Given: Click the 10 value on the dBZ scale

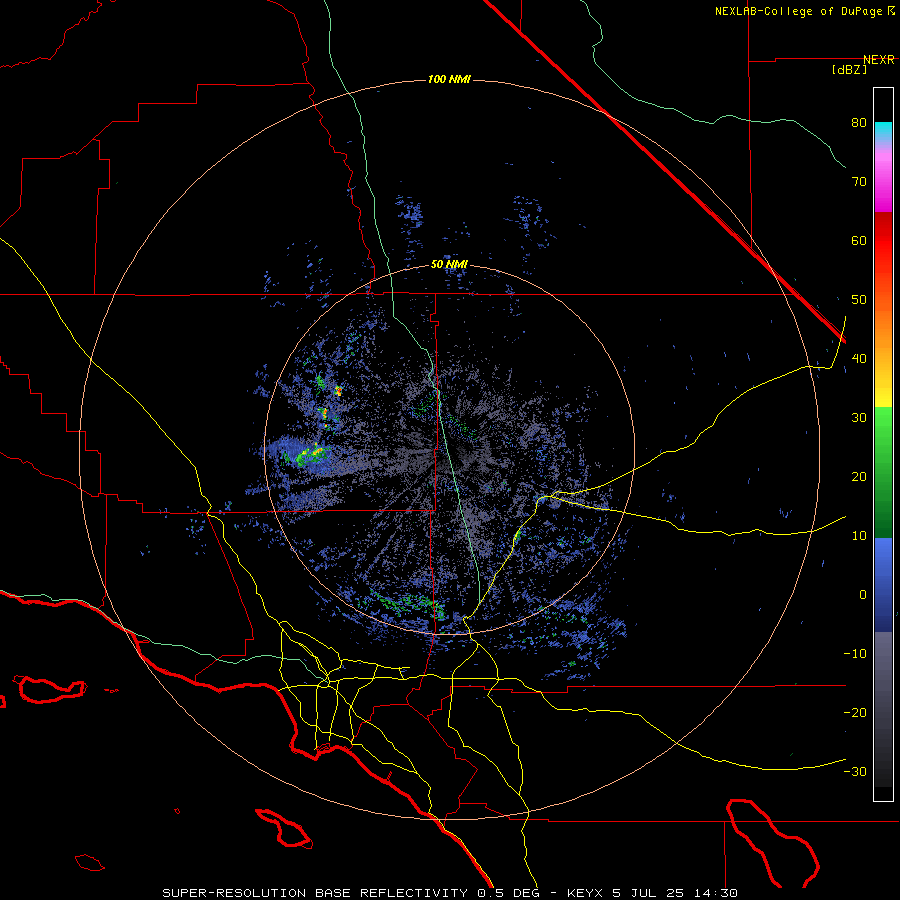Looking at the screenshot, I should point(859,537).
